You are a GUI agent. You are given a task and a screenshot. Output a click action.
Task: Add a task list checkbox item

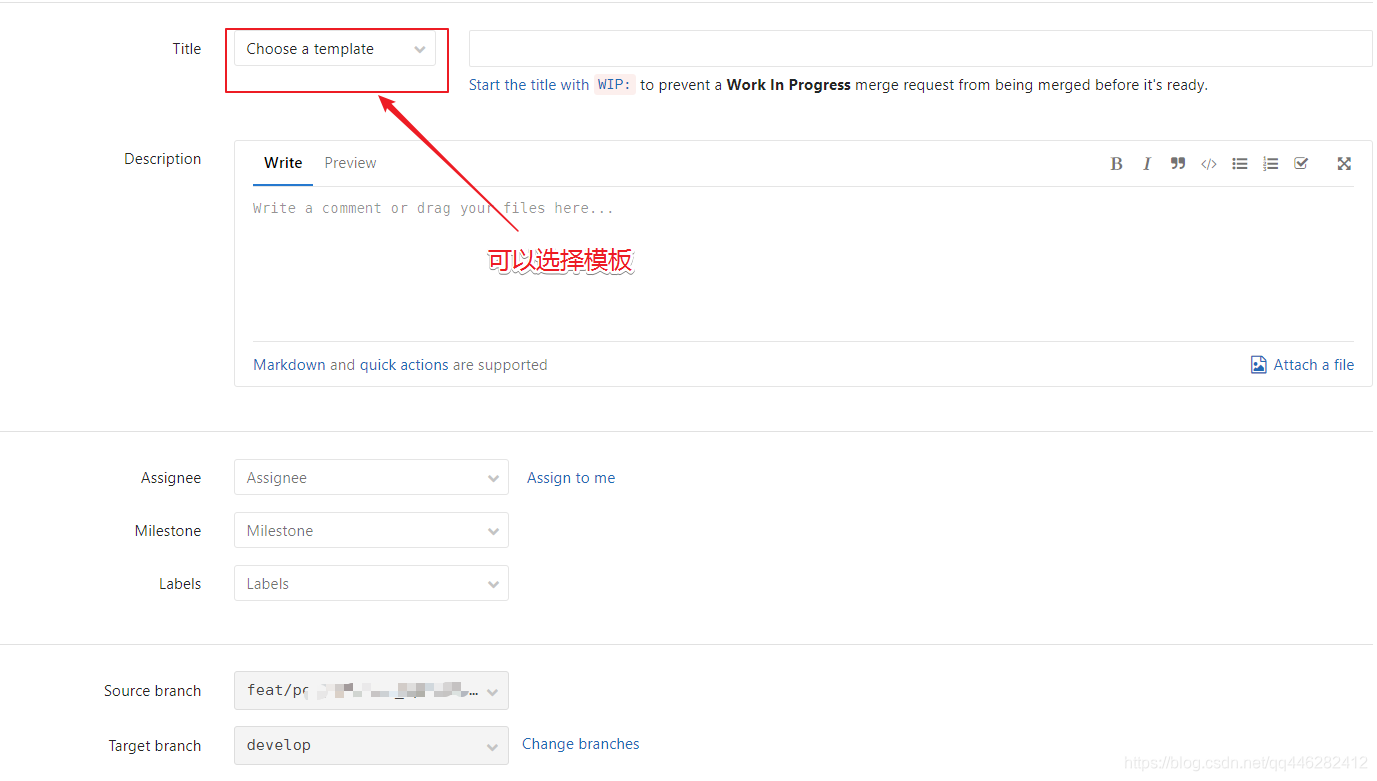[x=1301, y=164]
